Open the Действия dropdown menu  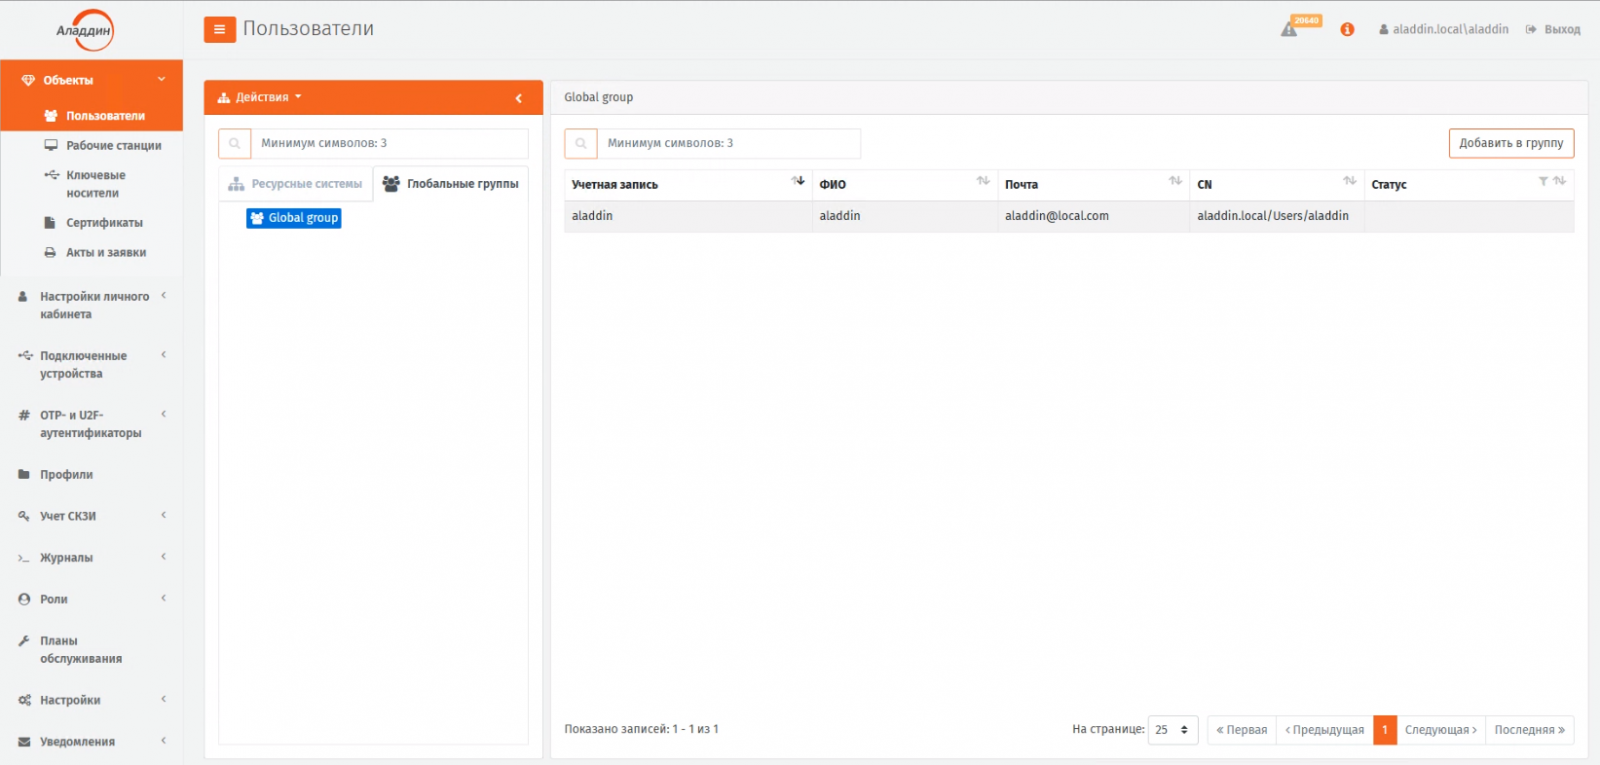point(260,98)
